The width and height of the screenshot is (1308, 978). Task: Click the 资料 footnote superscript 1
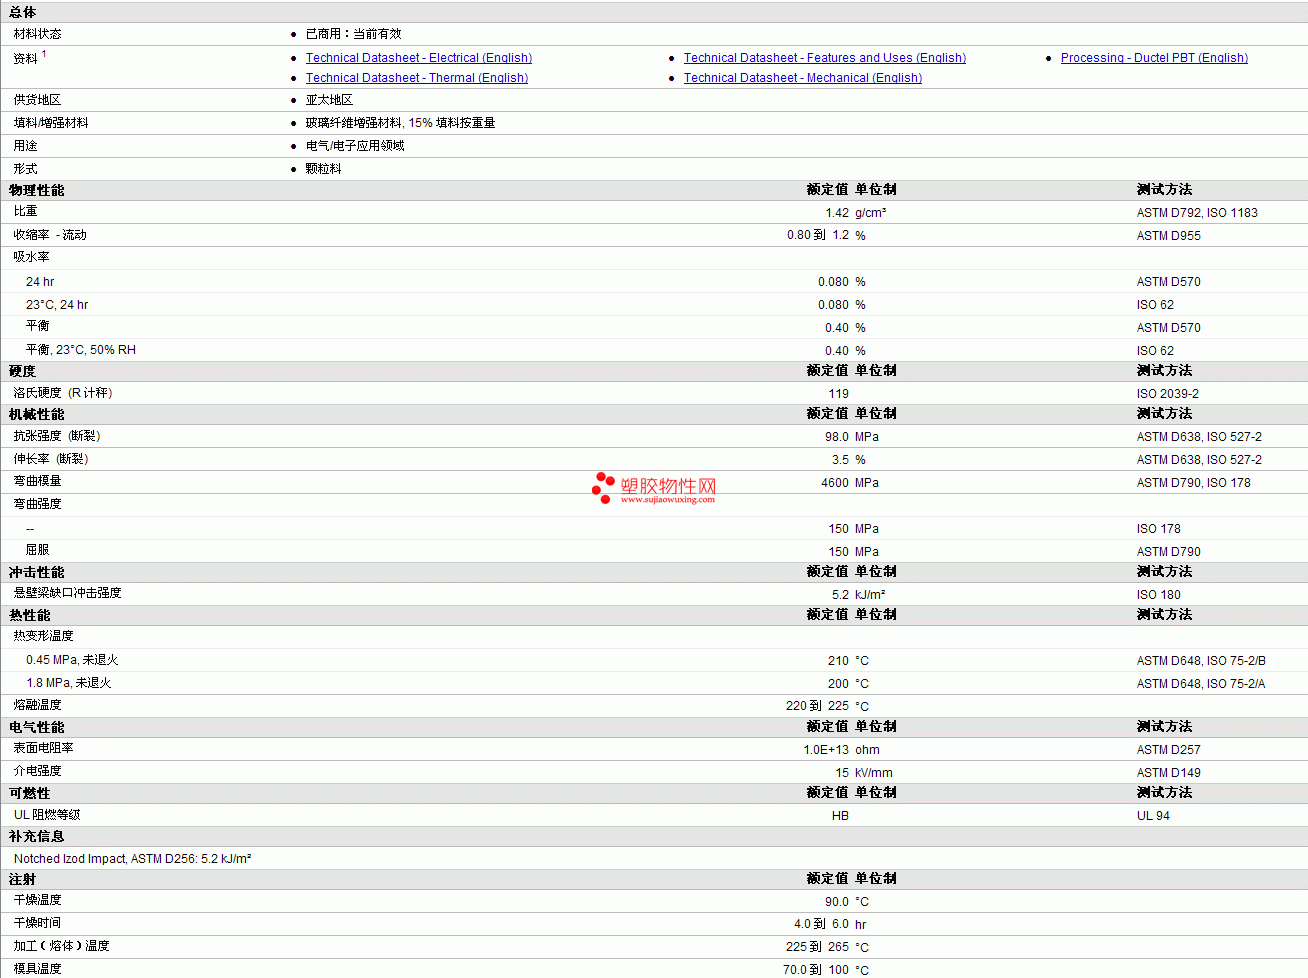pyautogui.click(x=44, y=54)
